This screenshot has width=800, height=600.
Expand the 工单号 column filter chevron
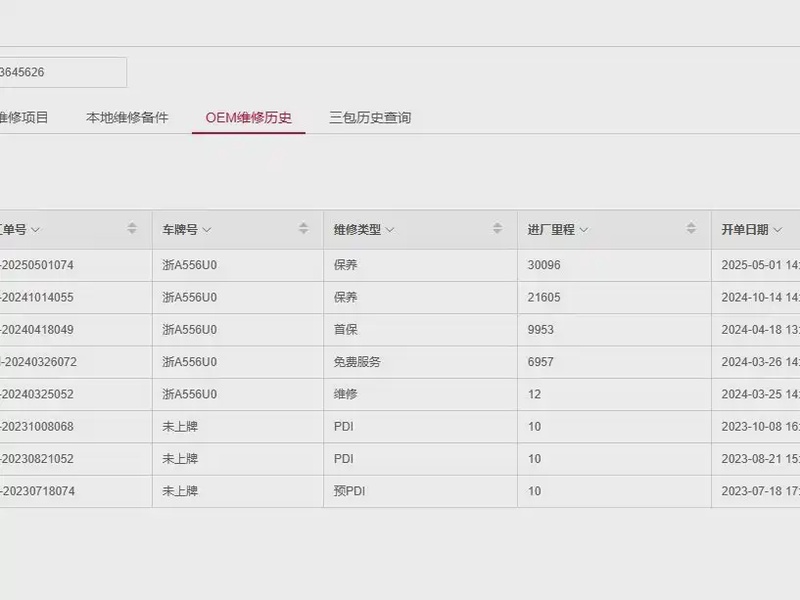pos(36,230)
